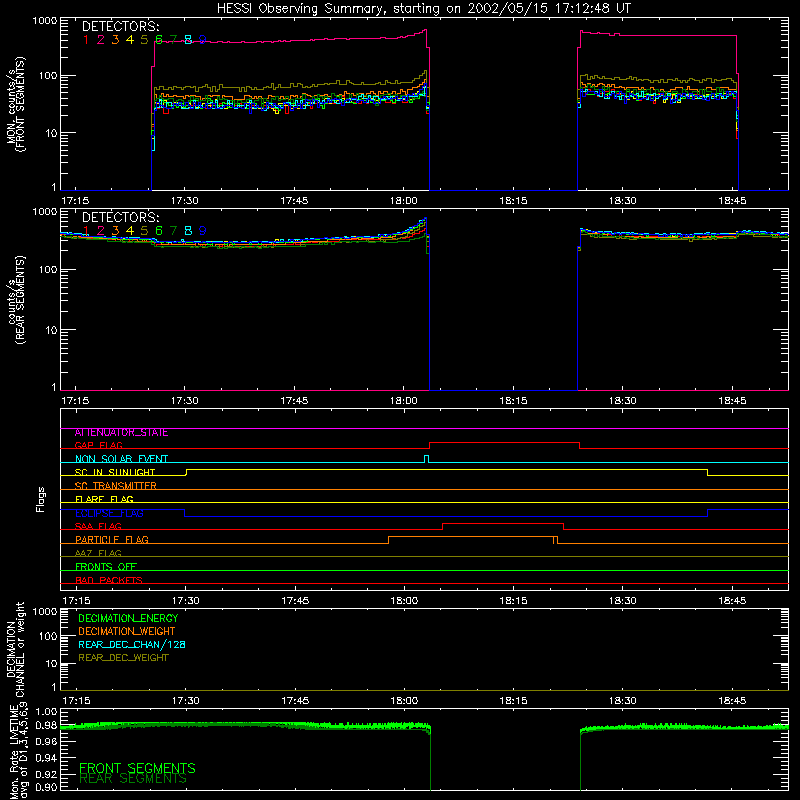Select the ATTENUATOR_STATE flag label

click(x=121, y=433)
